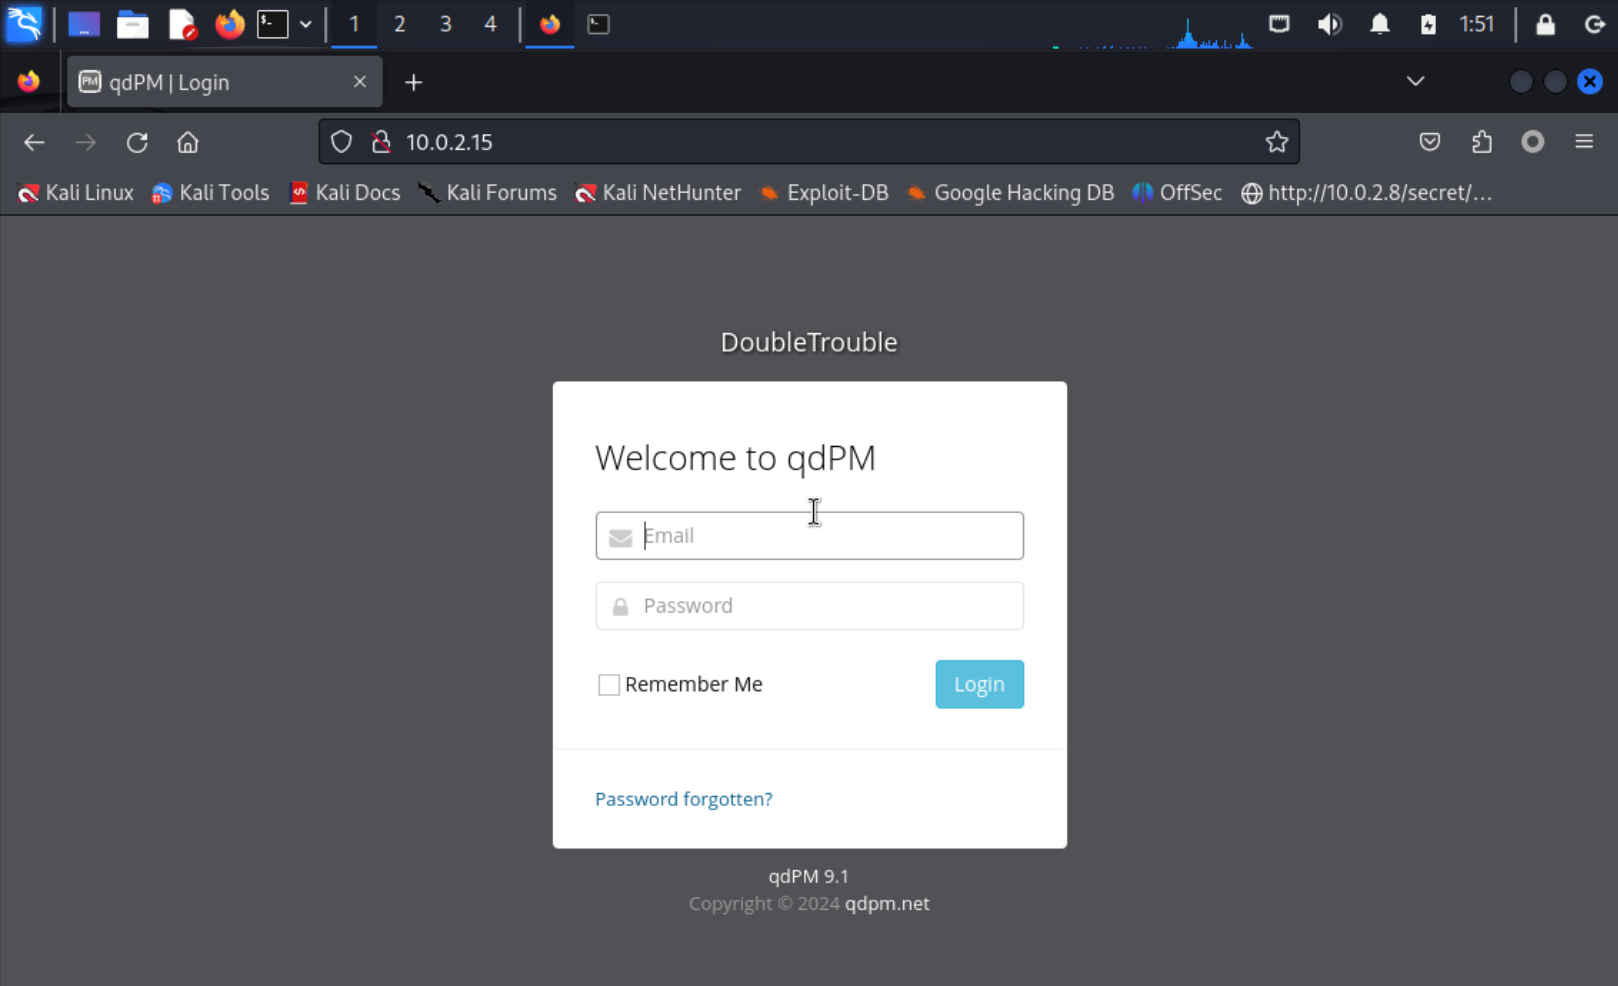Open the file manager from the taskbar
1618x986 pixels.
point(132,24)
